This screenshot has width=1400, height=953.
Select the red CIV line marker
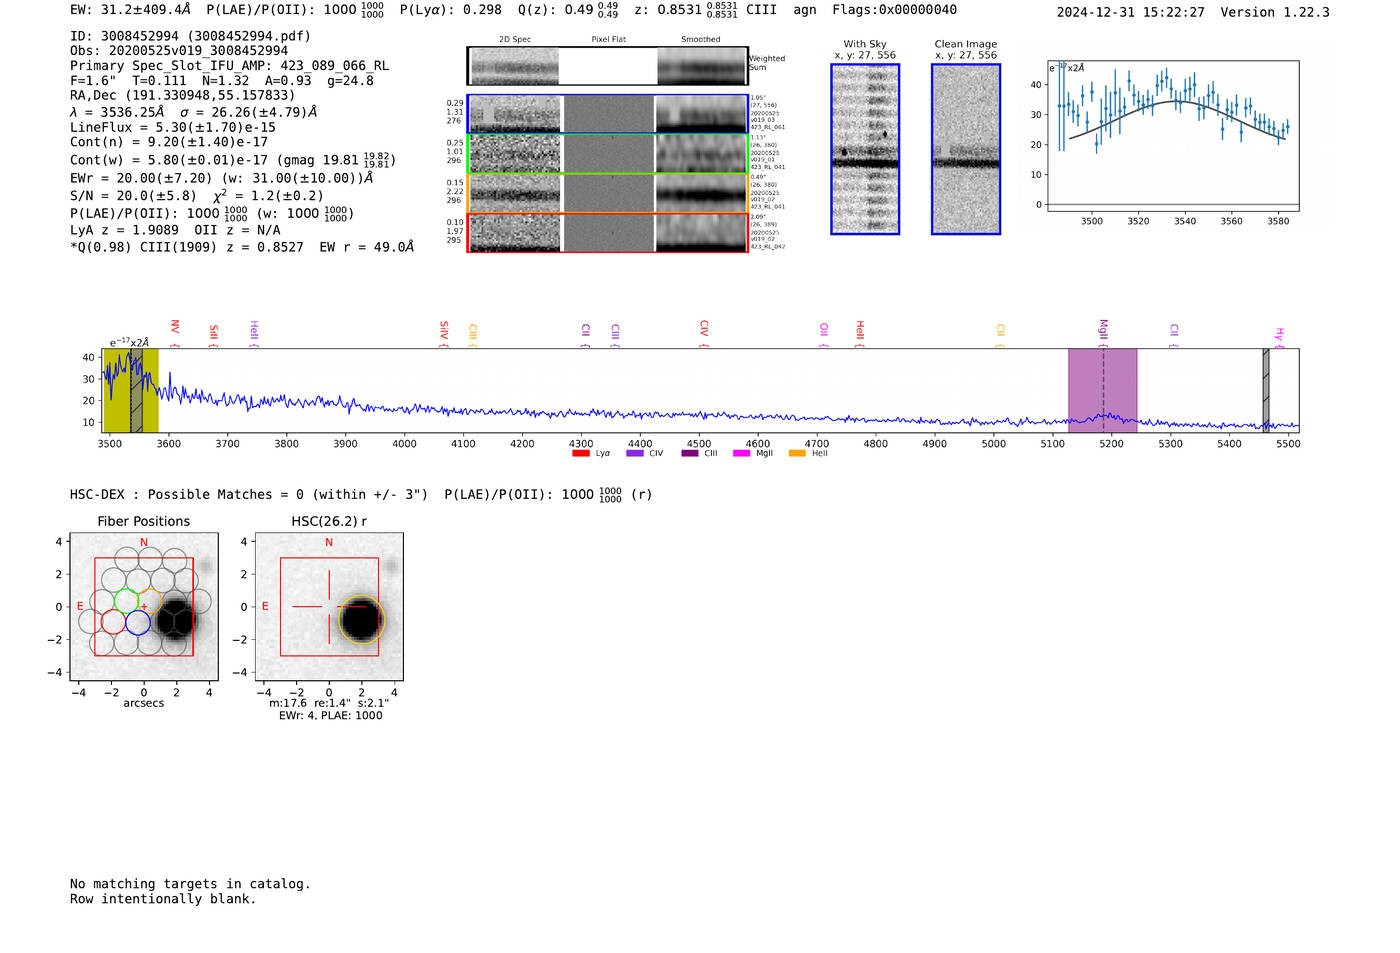pos(704,333)
